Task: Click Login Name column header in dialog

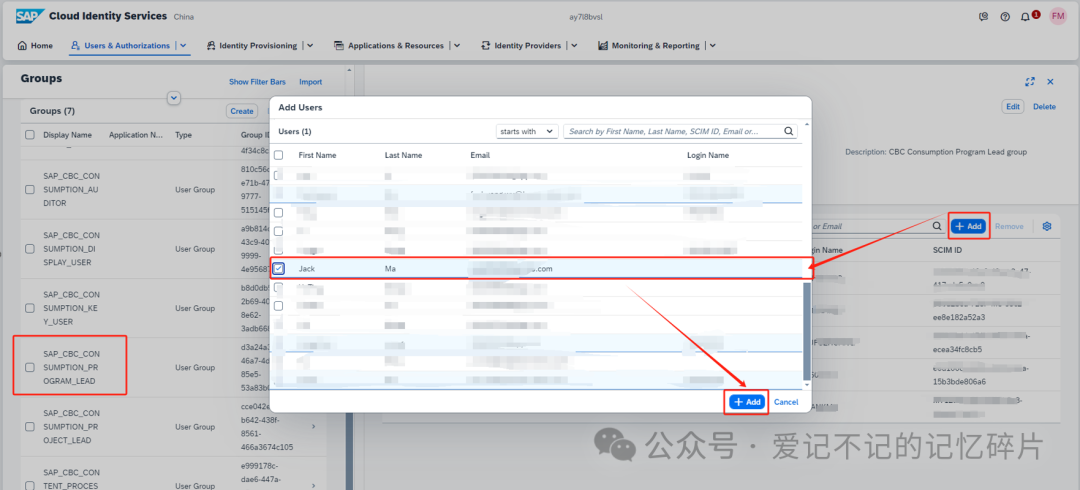Action: (708, 155)
